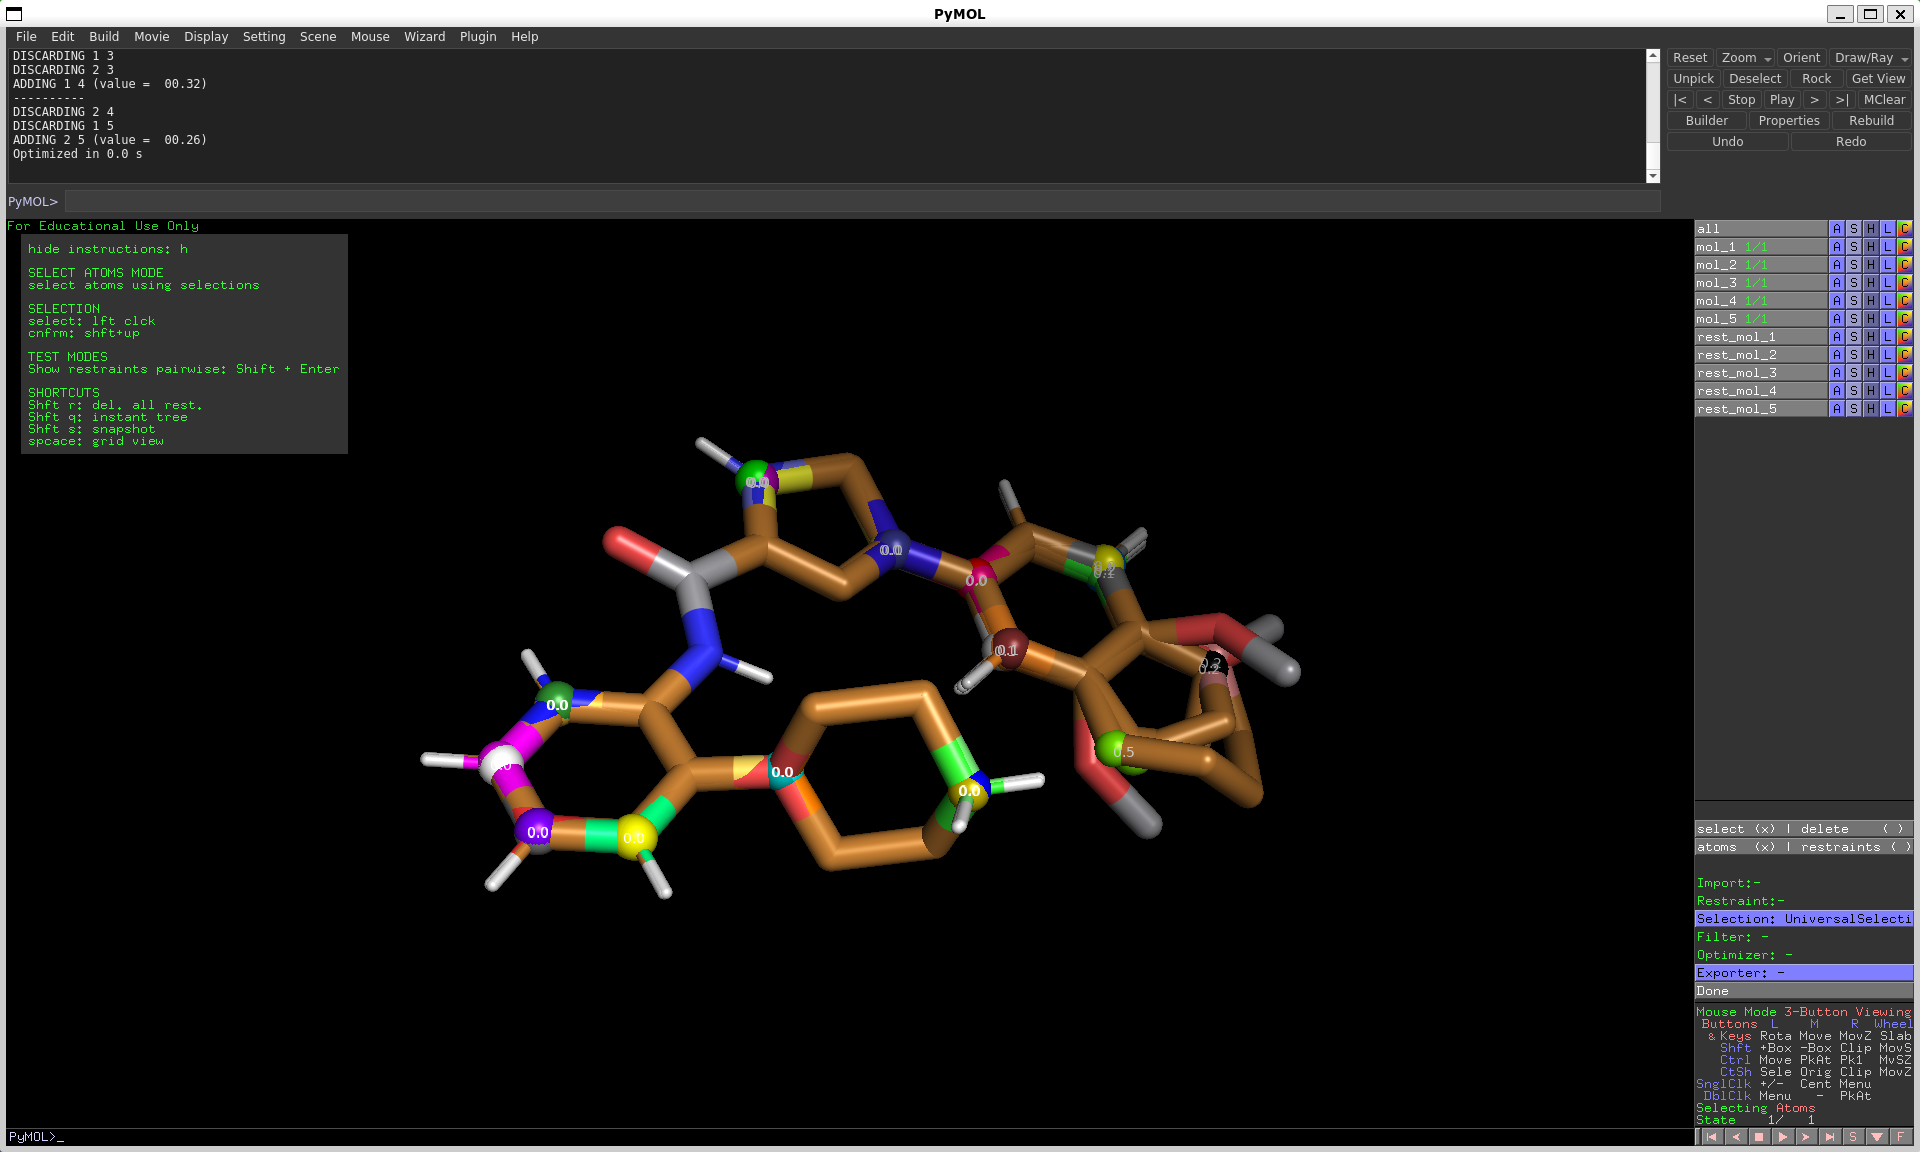Open Hide menu for mol_2
The image size is (1920, 1152).
pyautogui.click(x=1870, y=265)
